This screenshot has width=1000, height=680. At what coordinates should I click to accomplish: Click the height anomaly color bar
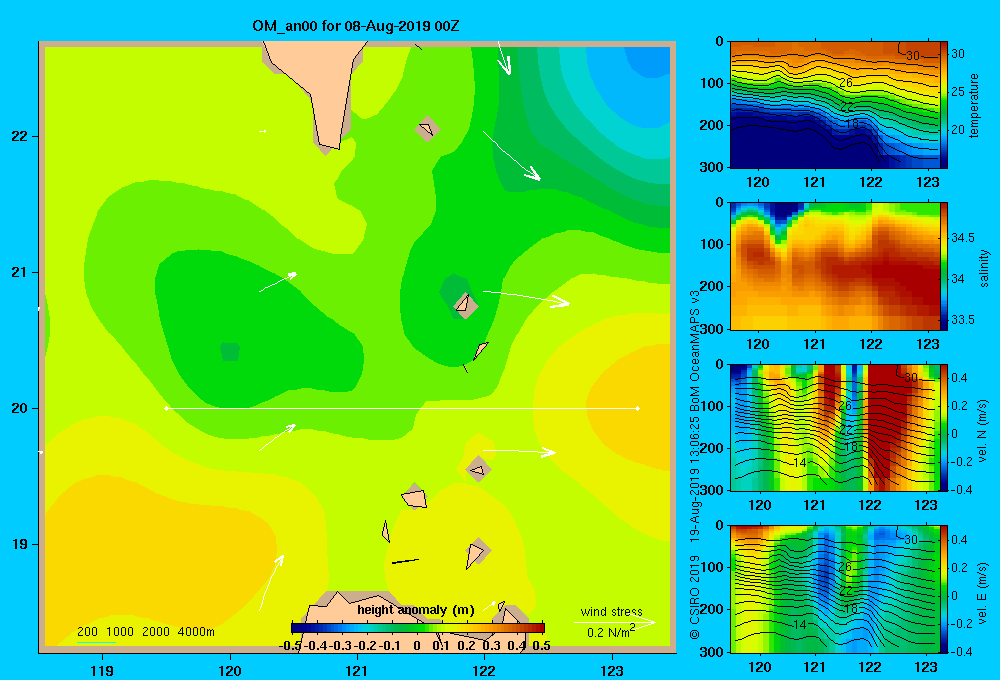click(418, 628)
